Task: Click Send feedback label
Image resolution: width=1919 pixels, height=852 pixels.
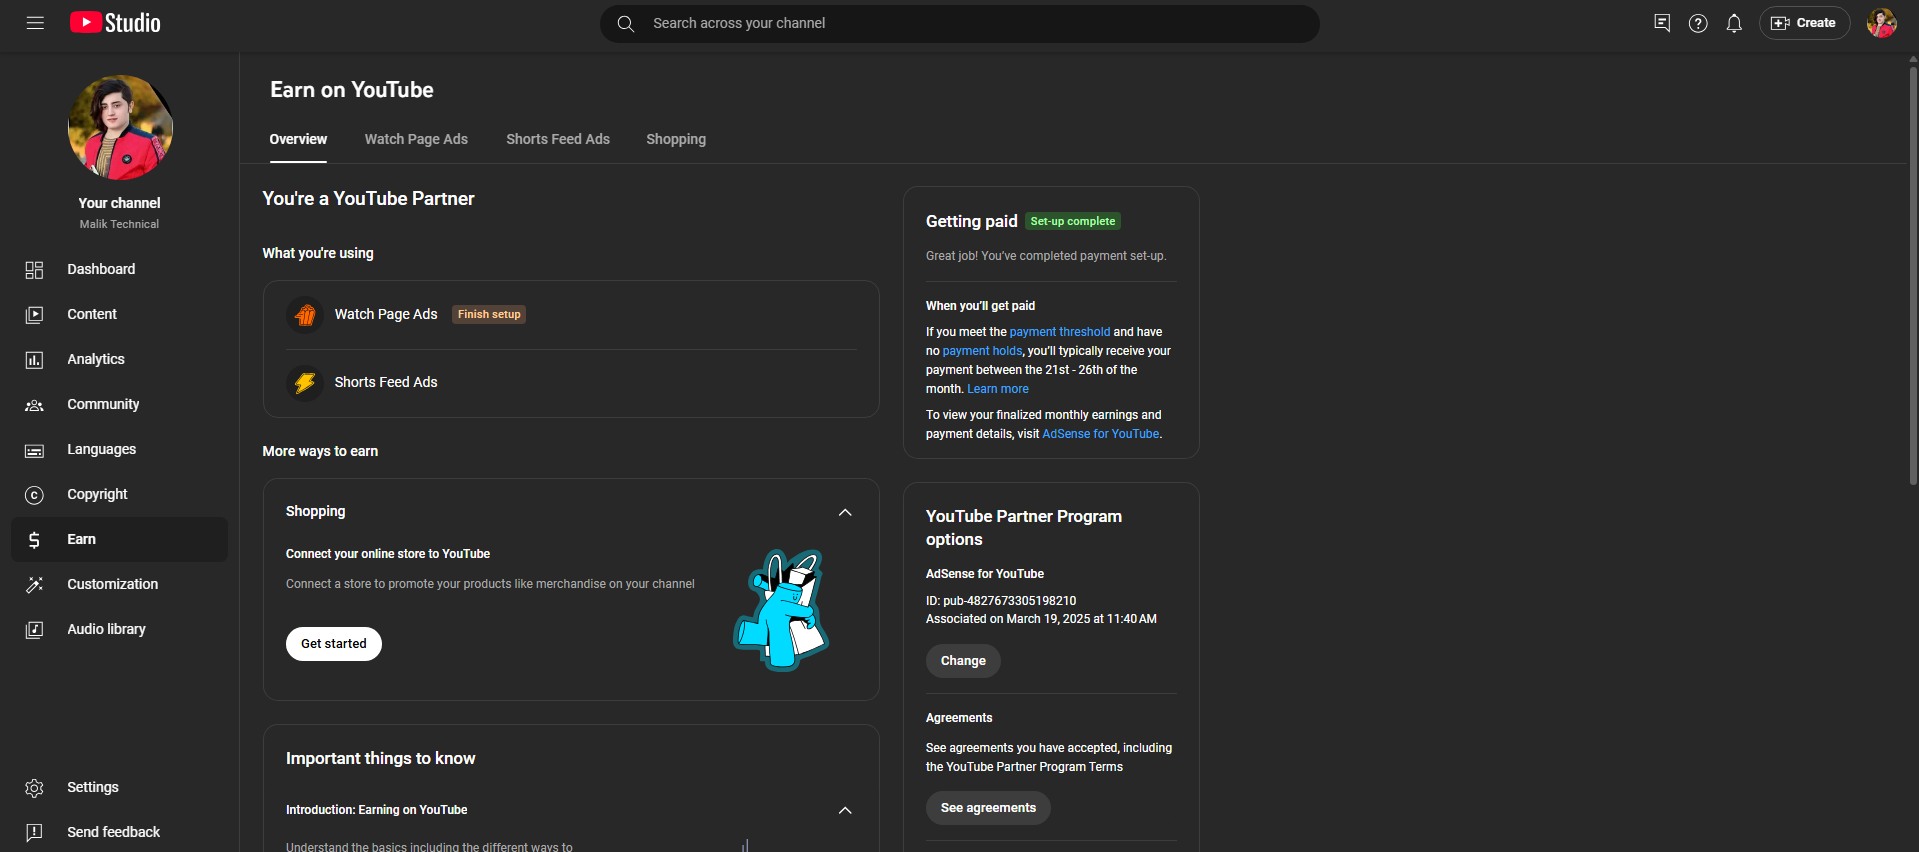Action: coord(113,832)
